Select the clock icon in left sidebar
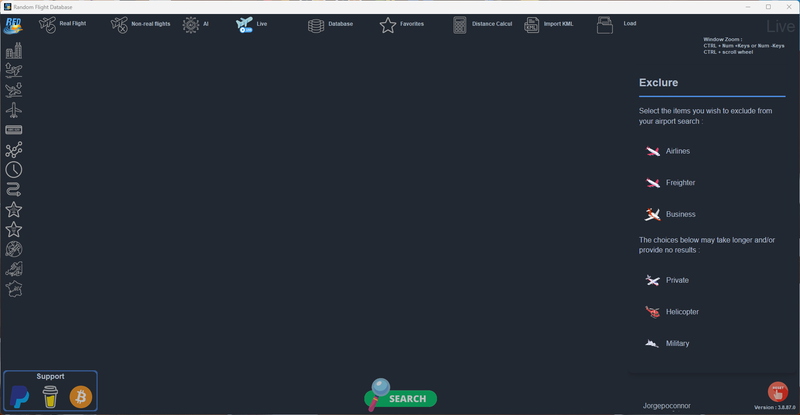 coord(13,170)
